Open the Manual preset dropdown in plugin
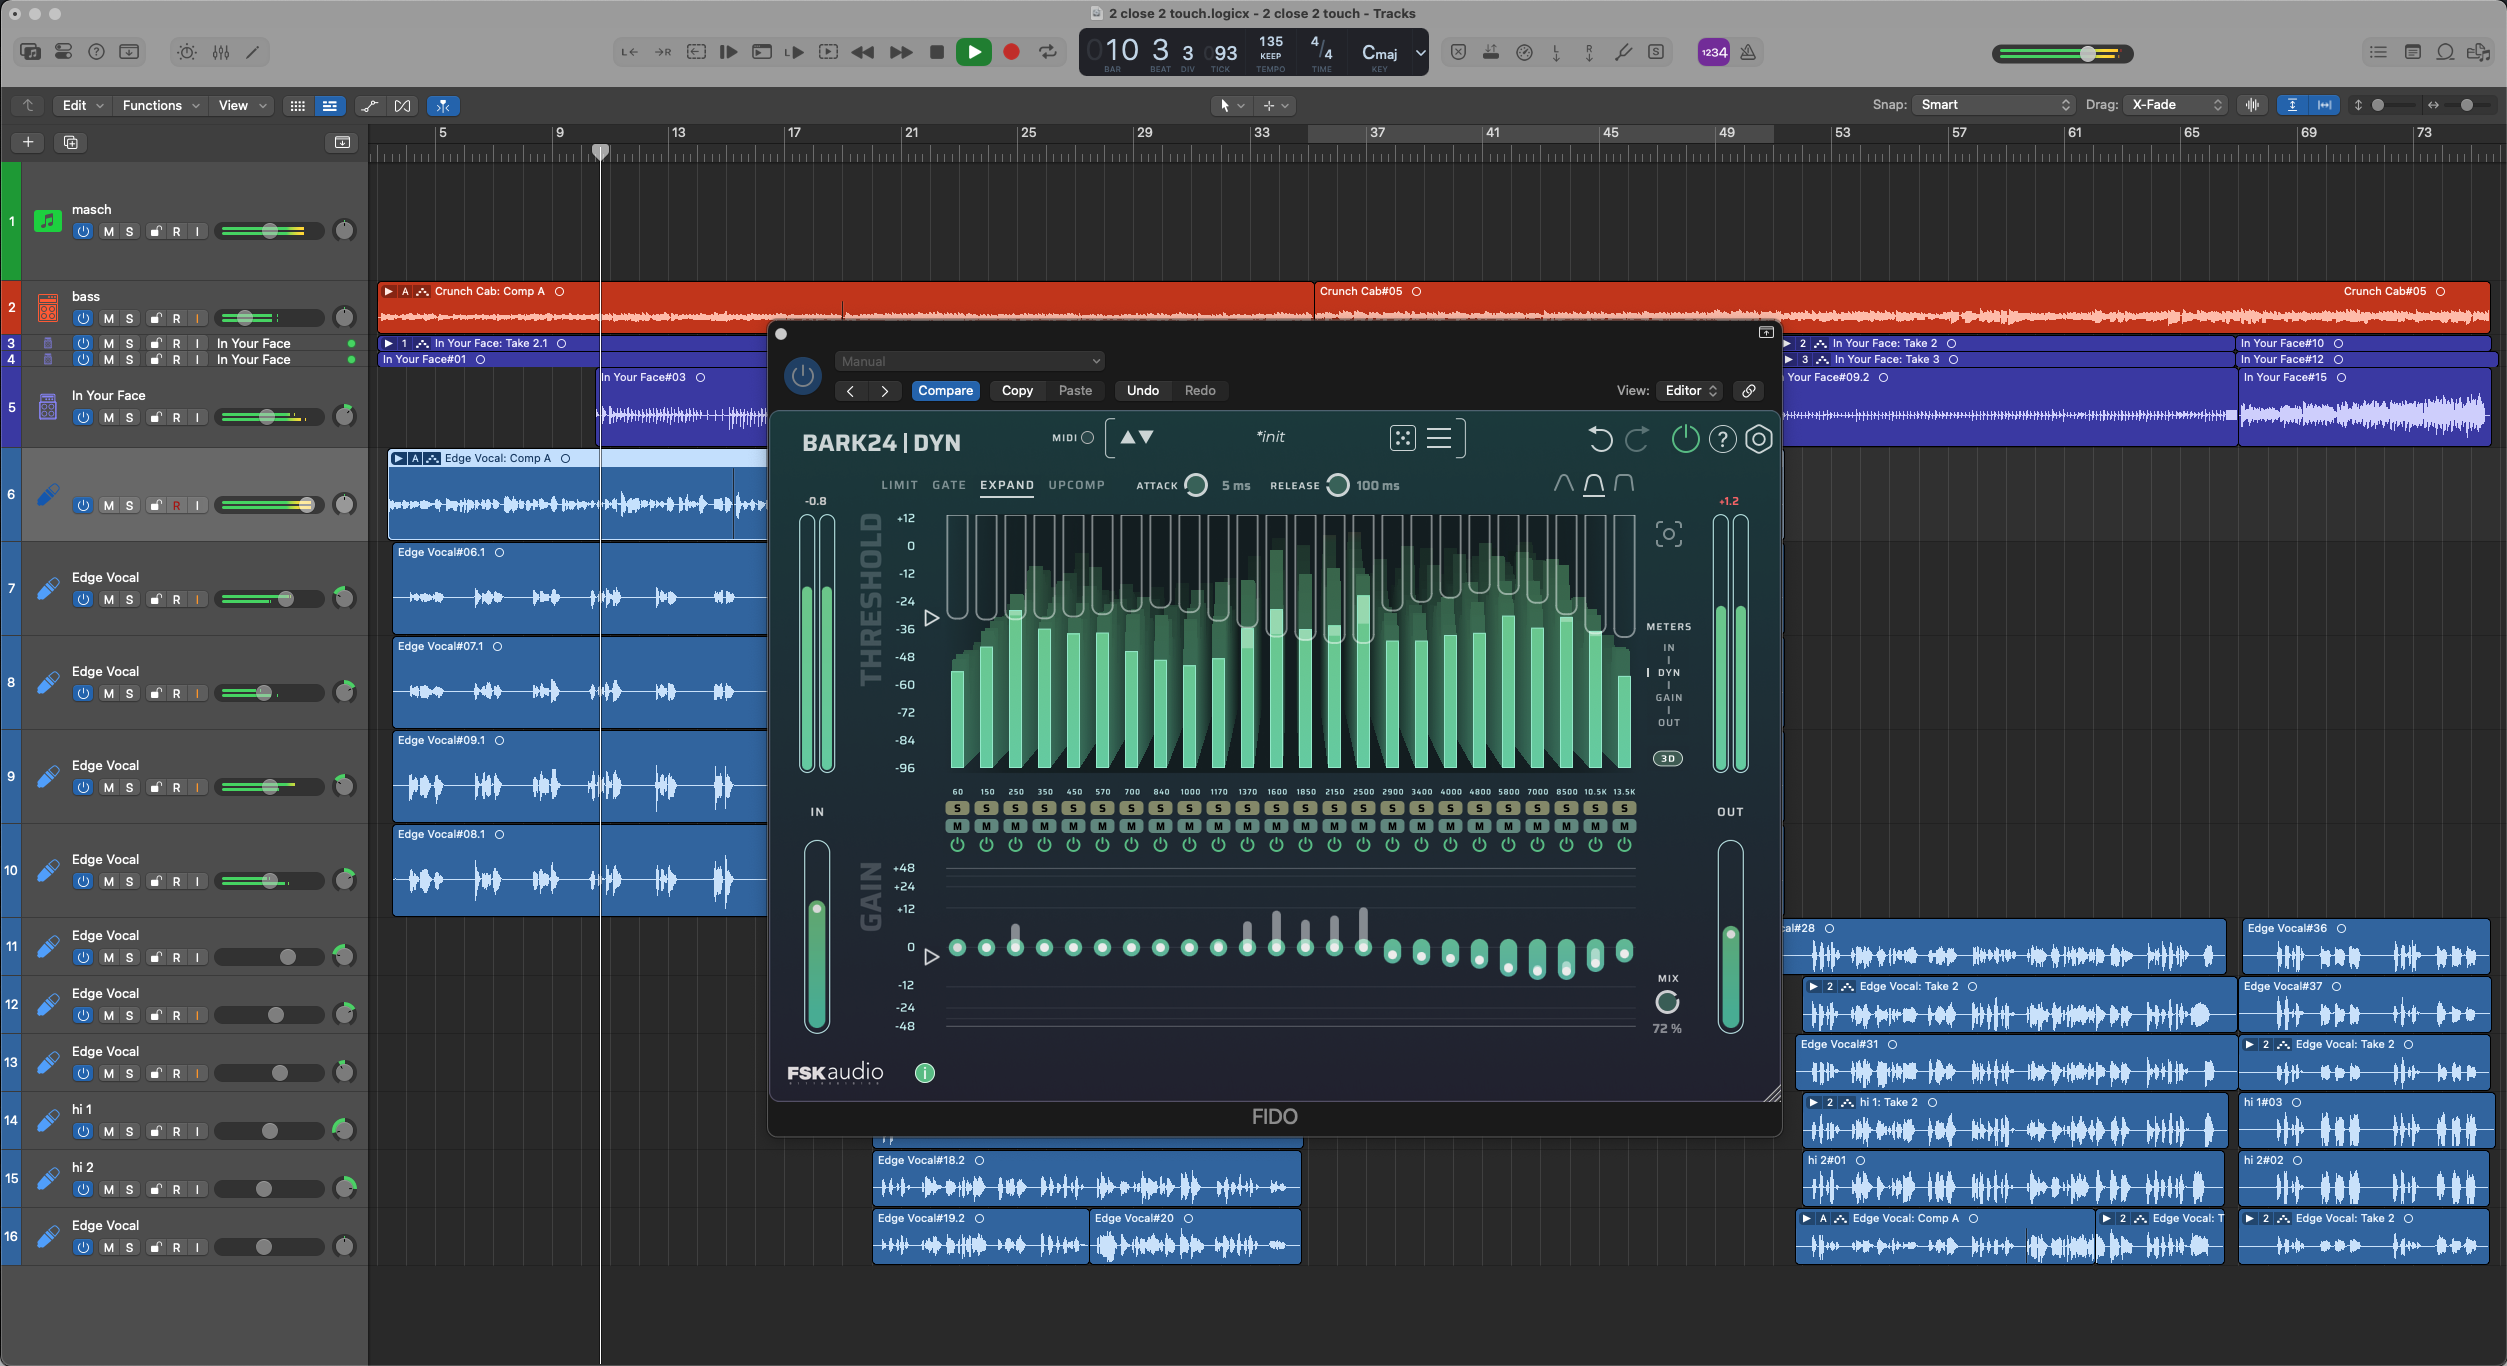 (x=968, y=361)
